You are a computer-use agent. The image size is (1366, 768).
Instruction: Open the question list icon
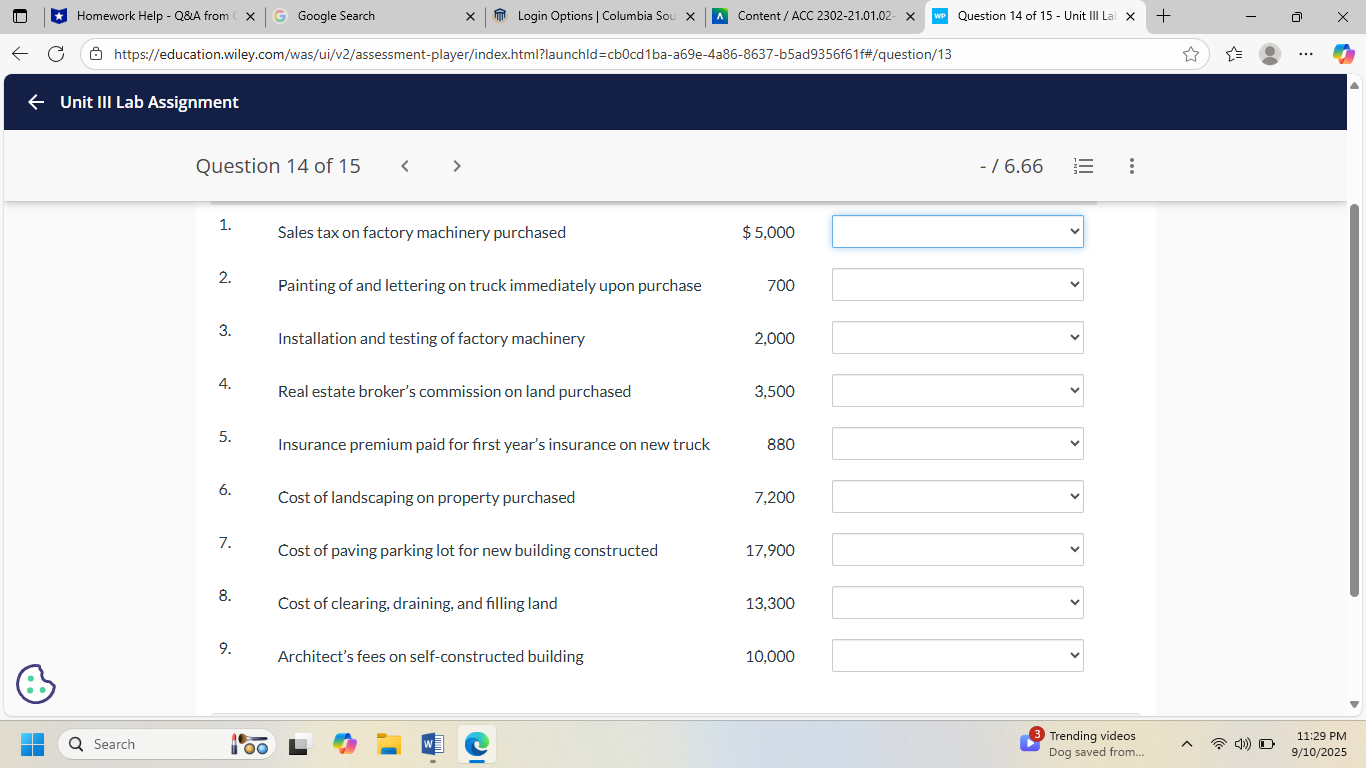coord(1083,166)
